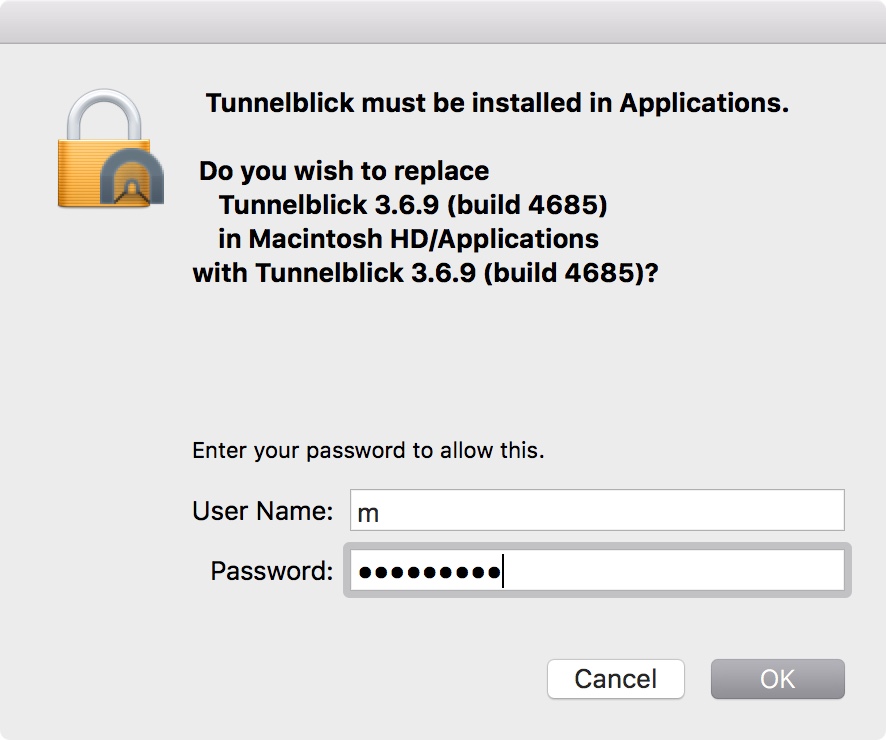The width and height of the screenshot is (886, 740).
Task: Click the Tunnelblick installation warning heading
Action: [497, 103]
